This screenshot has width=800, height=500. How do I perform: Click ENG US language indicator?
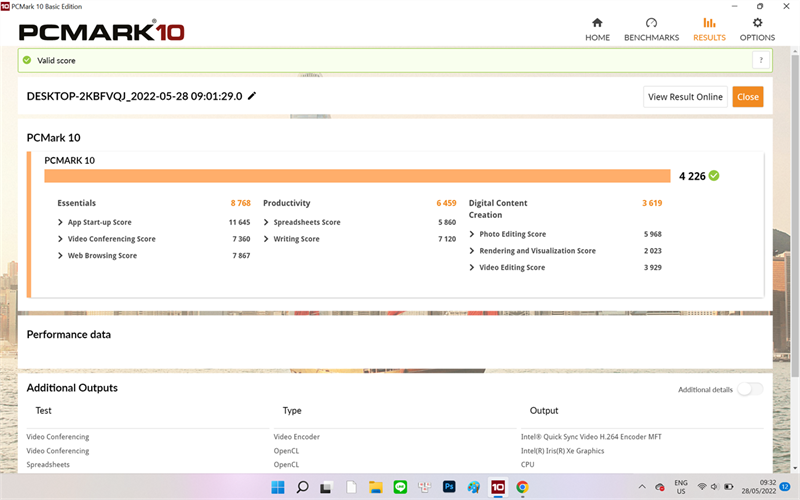pyautogui.click(x=681, y=487)
